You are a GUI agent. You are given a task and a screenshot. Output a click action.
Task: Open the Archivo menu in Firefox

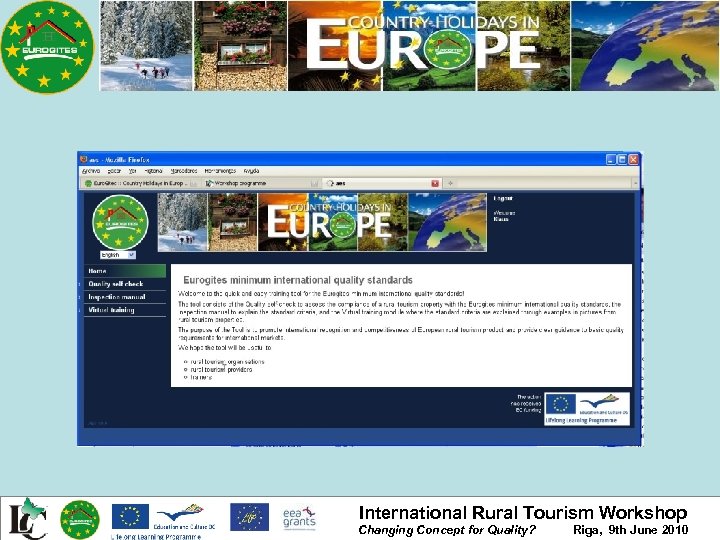(91, 171)
